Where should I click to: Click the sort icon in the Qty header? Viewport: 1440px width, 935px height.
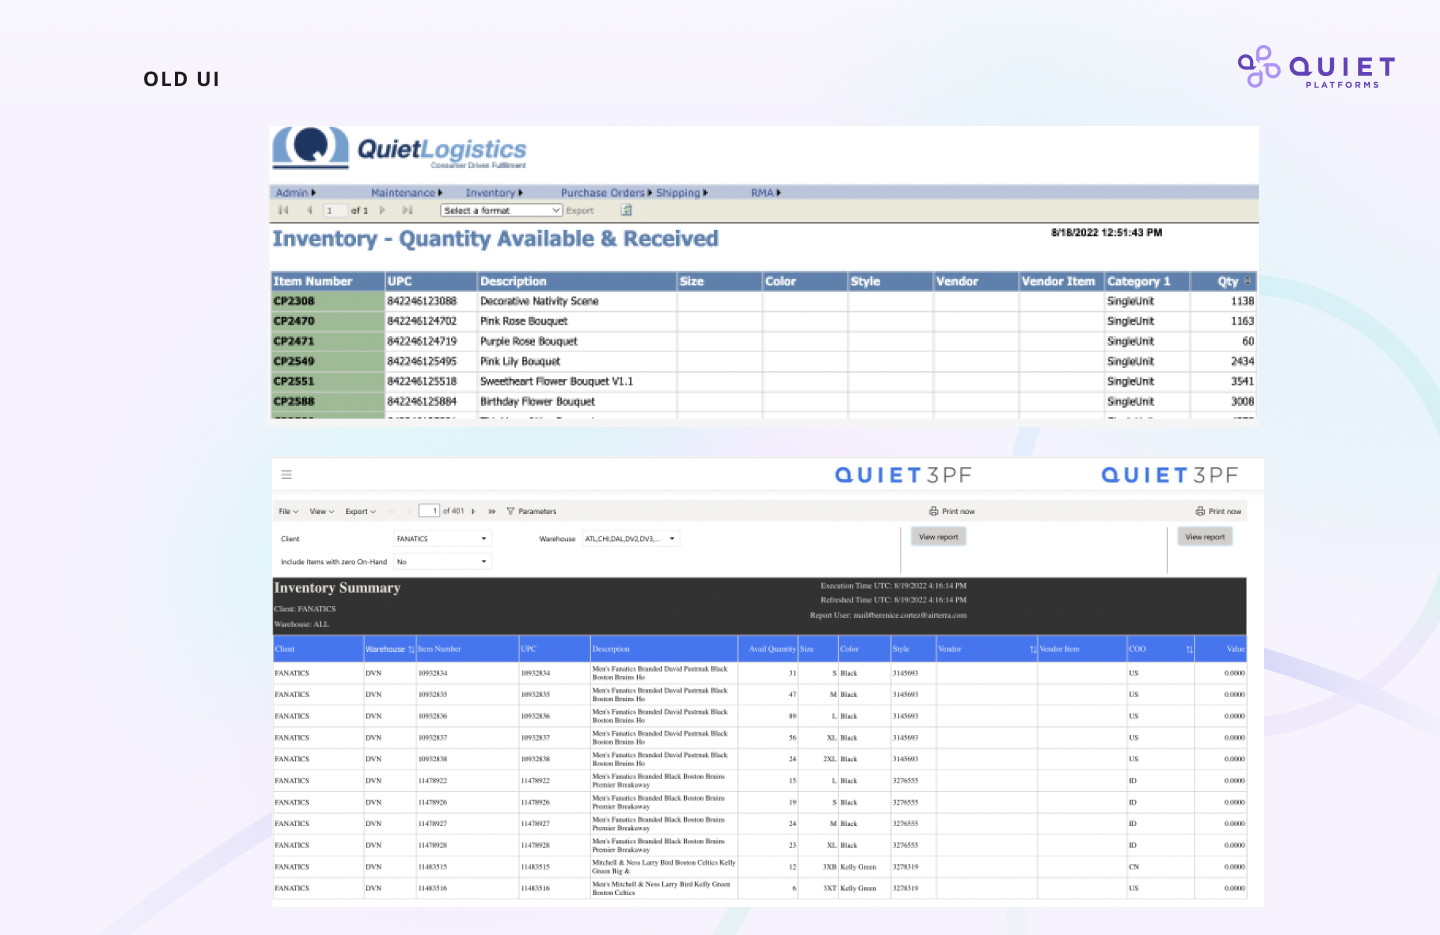1247,281
